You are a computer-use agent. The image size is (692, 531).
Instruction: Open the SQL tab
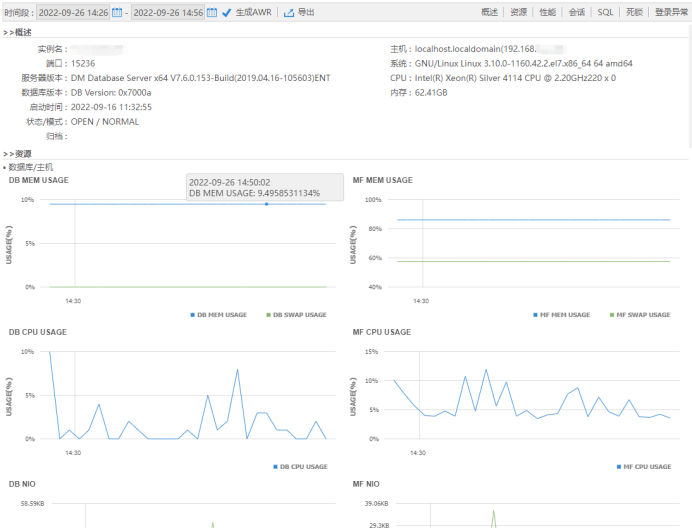point(605,12)
